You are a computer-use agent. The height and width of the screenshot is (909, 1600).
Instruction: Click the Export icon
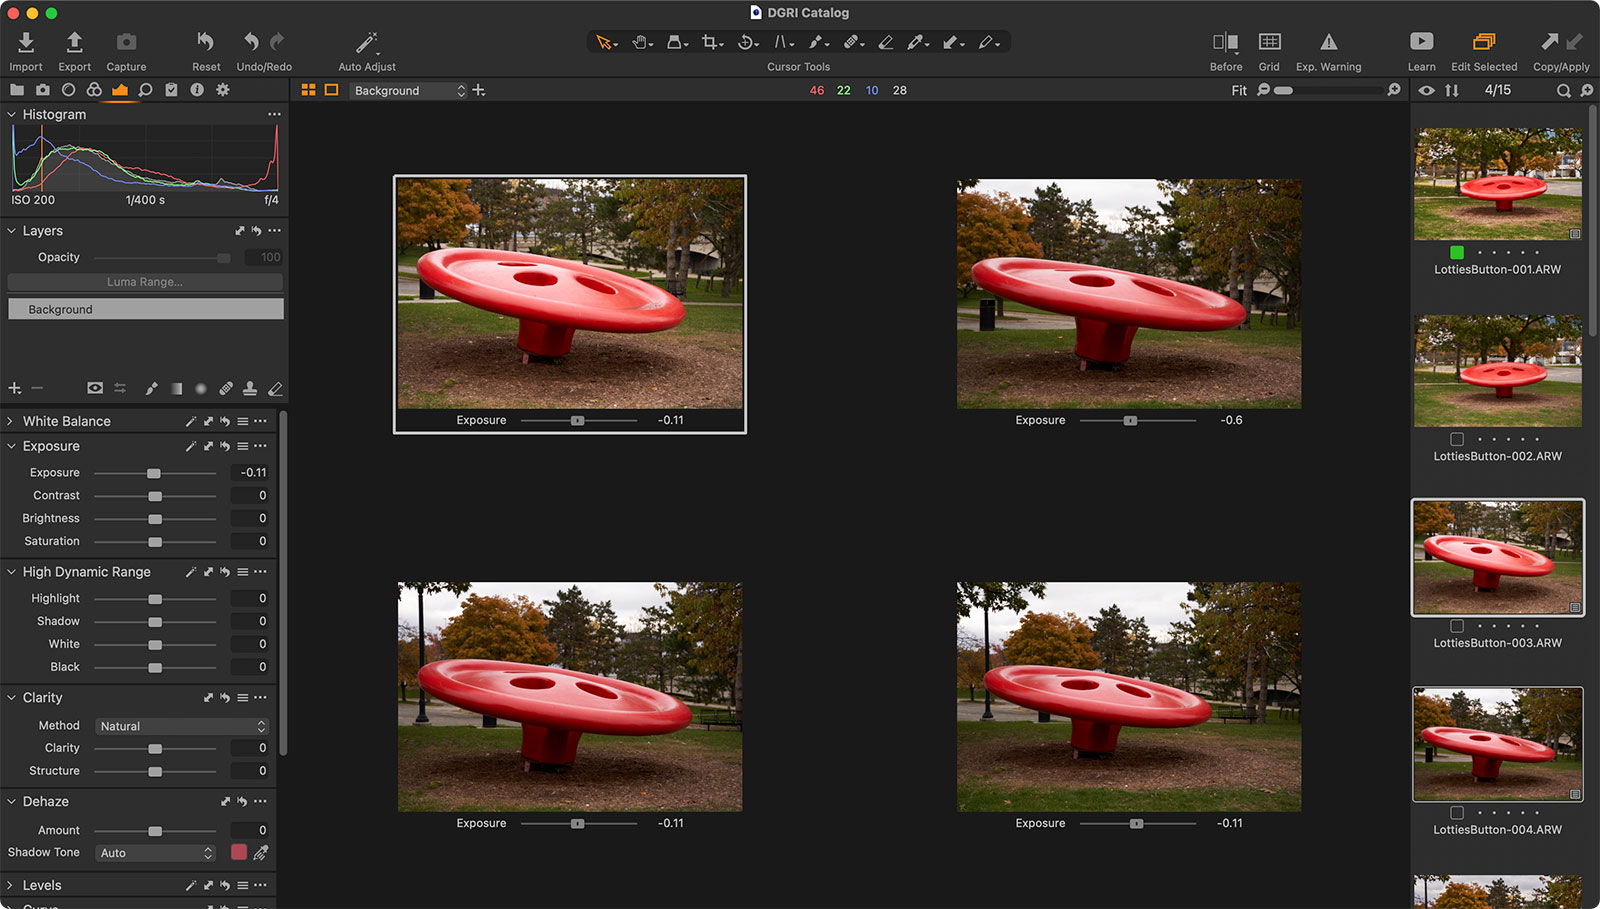pos(74,42)
